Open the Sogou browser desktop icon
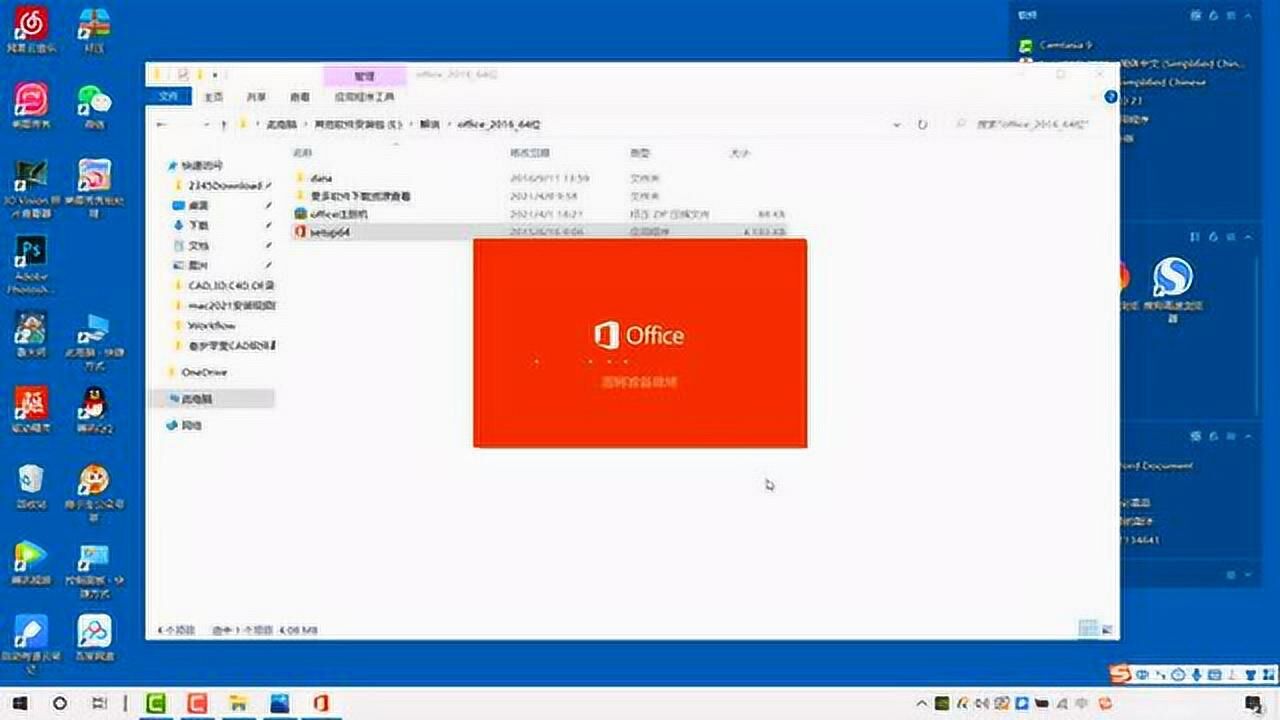 click(x=1172, y=288)
